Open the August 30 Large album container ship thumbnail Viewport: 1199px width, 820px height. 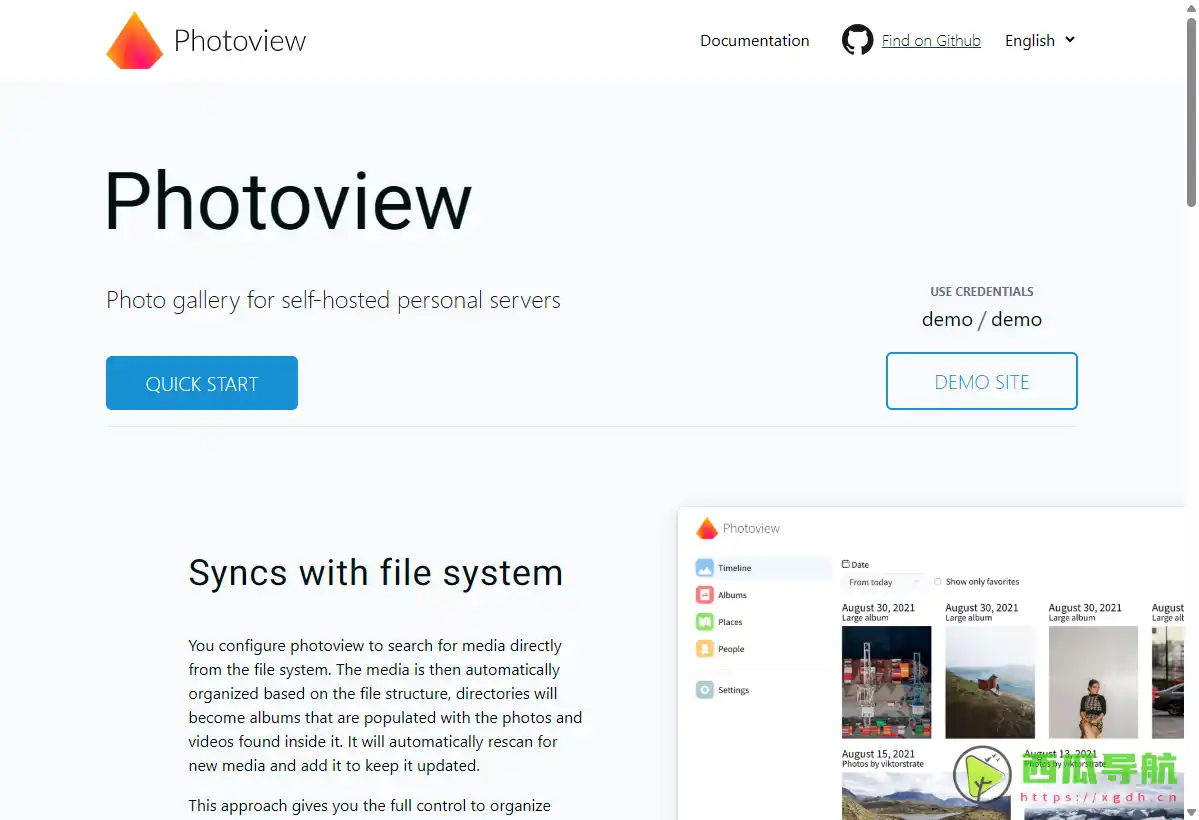pos(886,681)
